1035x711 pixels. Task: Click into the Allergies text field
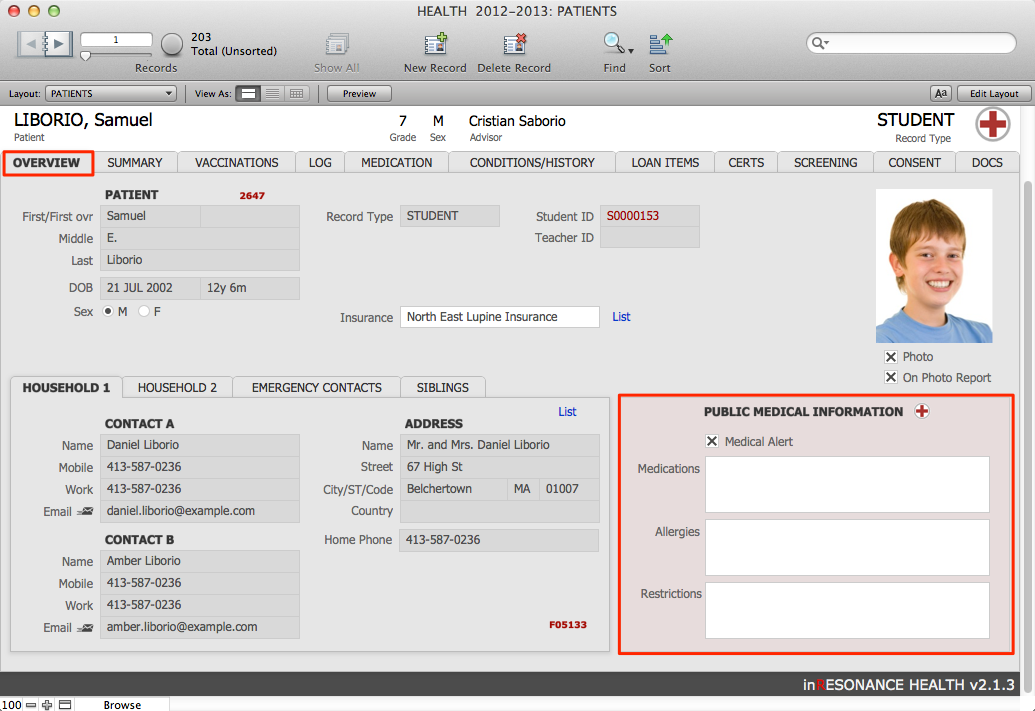(846, 547)
